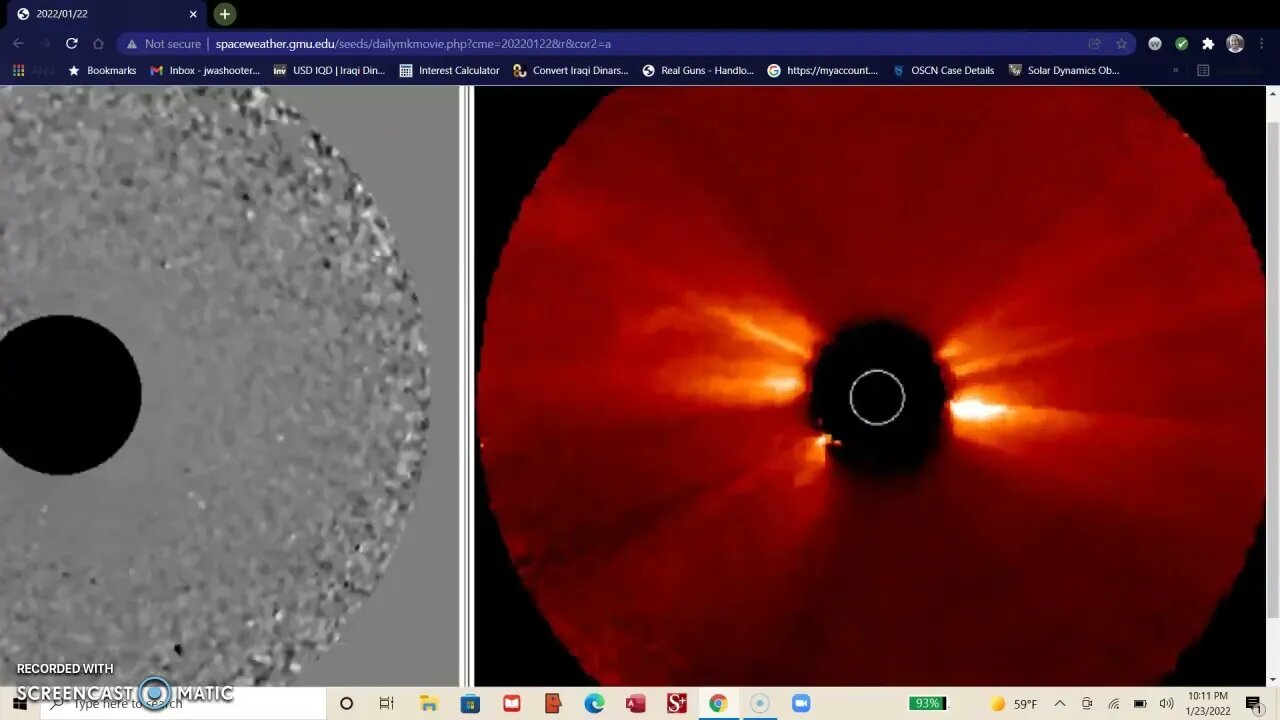Open the orange document app on taskbar
1280x720 pixels.
pyautogui.click(x=553, y=703)
